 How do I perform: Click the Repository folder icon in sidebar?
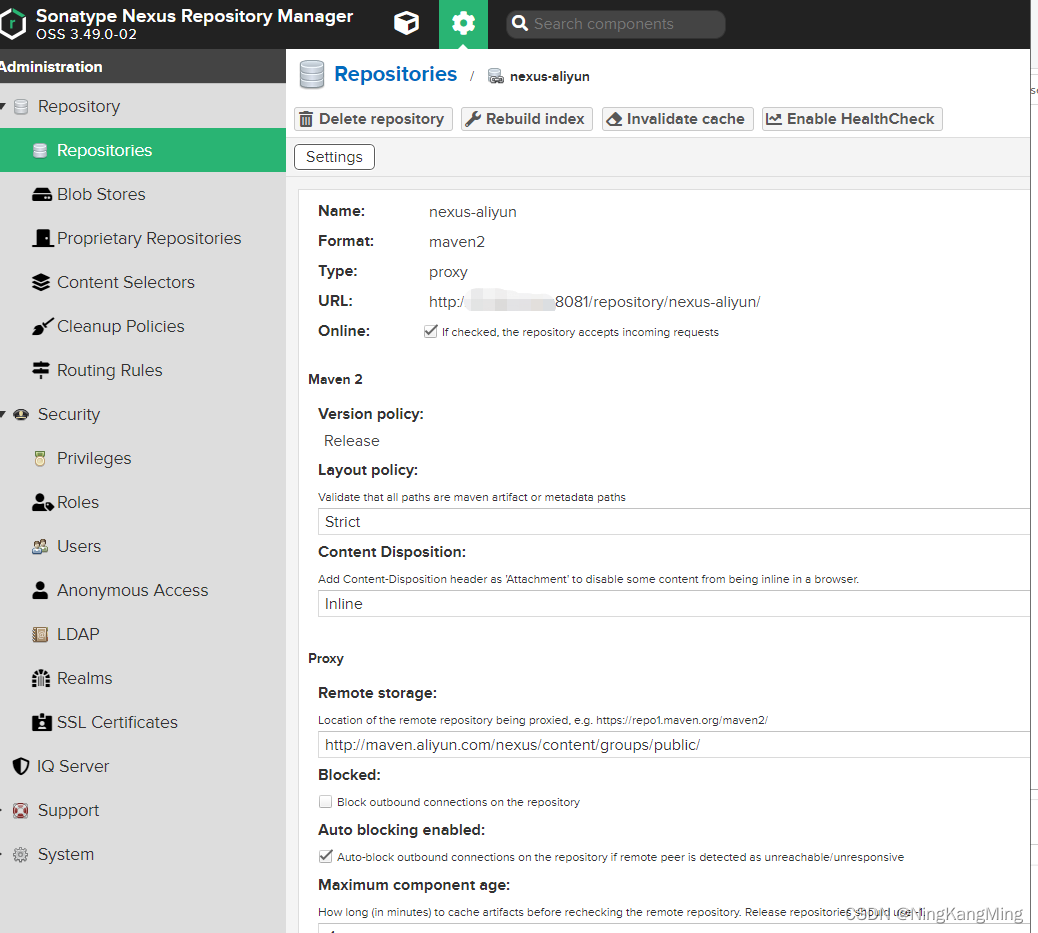coord(21,107)
